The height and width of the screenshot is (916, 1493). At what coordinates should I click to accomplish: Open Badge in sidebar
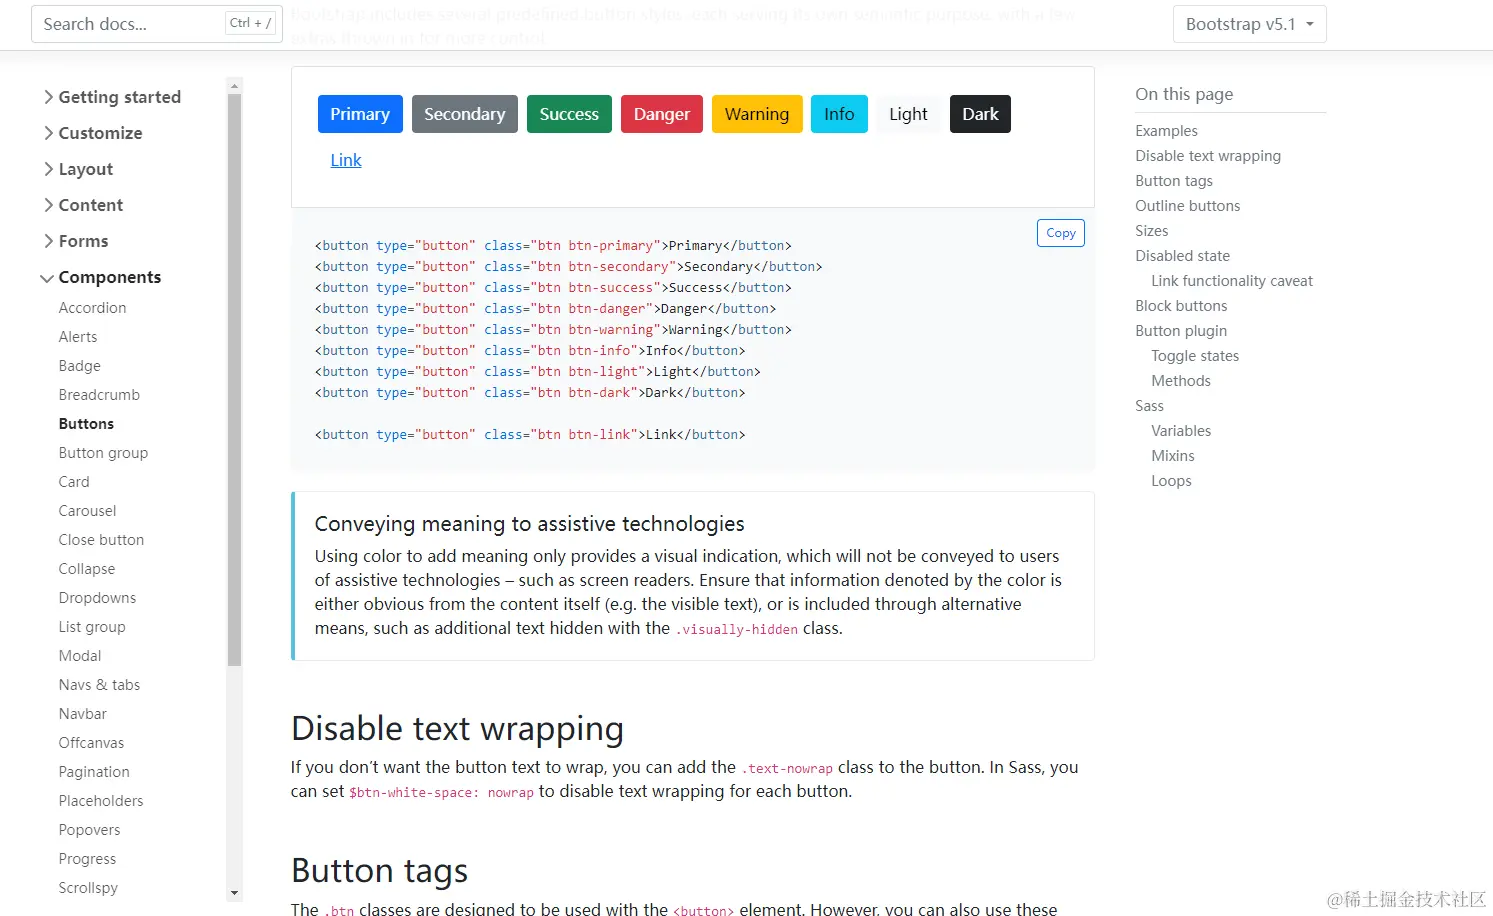pyautogui.click(x=79, y=366)
